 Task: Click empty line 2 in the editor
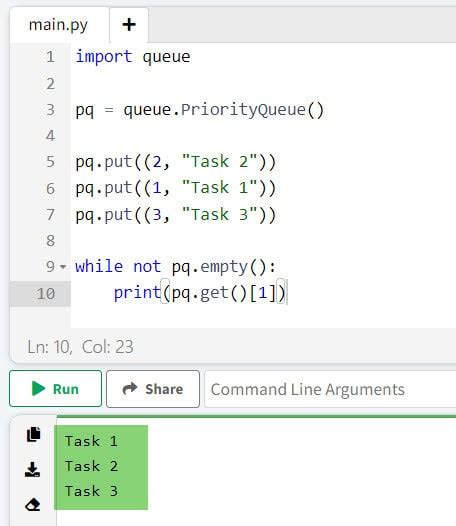click(x=263, y=84)
